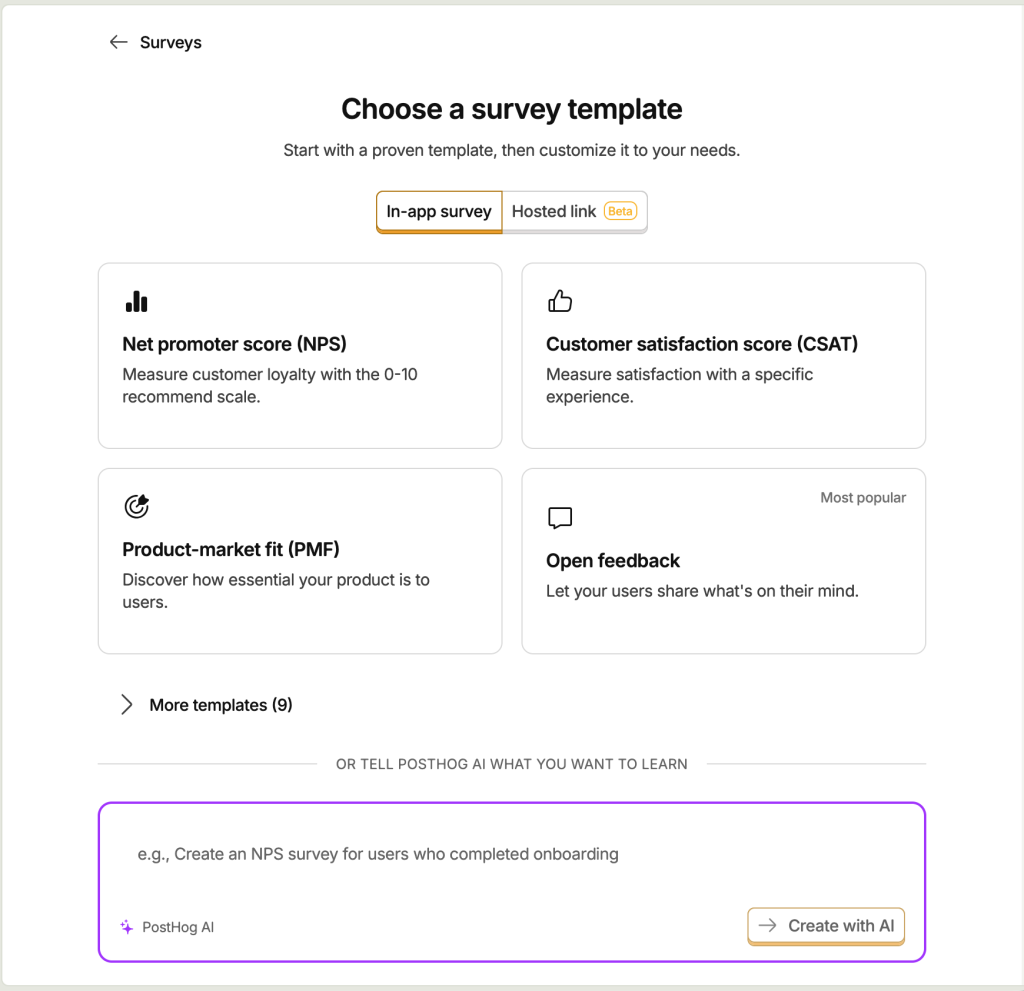Click the Create with AI button
The height and width of the screenshot is (991, 1024).
[826, 926]
